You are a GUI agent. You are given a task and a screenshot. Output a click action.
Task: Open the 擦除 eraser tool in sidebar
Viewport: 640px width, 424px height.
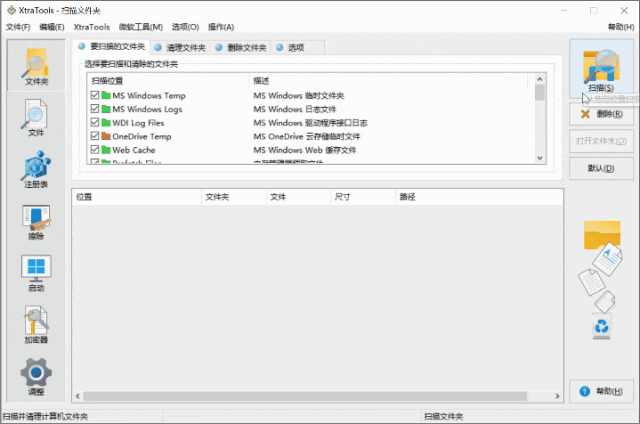coord(36,222)
